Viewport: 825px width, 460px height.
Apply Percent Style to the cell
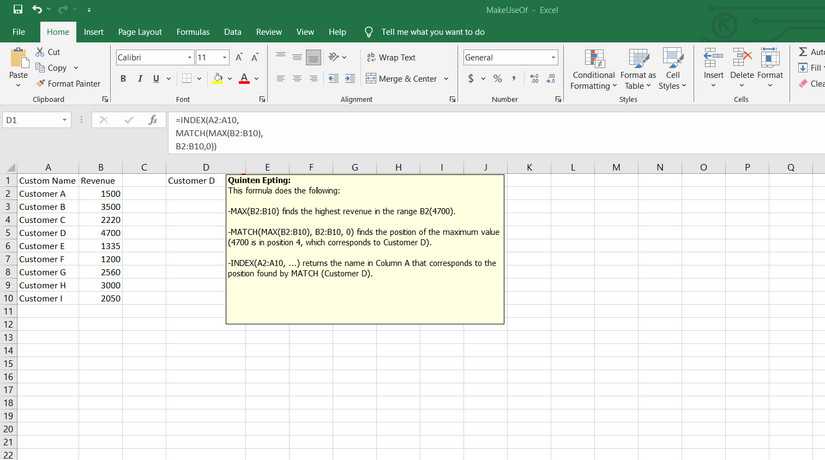click(497, 79)
